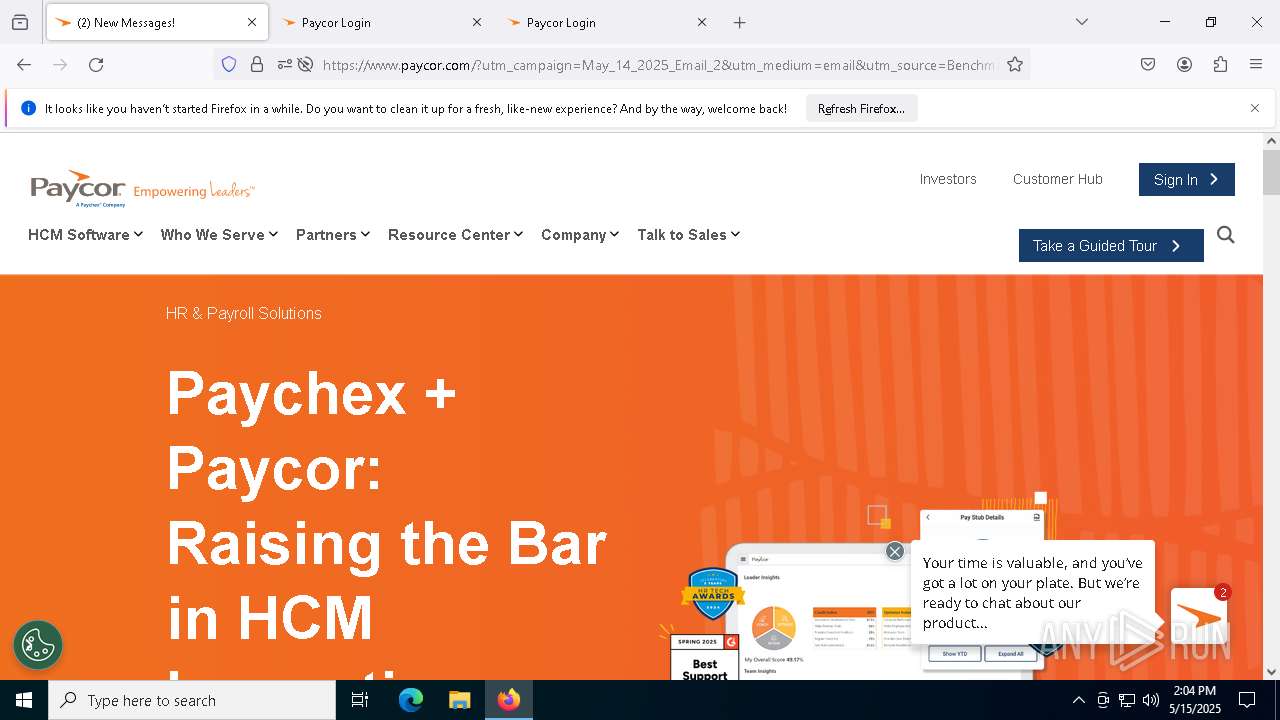Dismiss the Firefox refresh notification bar

(x=1255, y=108)
